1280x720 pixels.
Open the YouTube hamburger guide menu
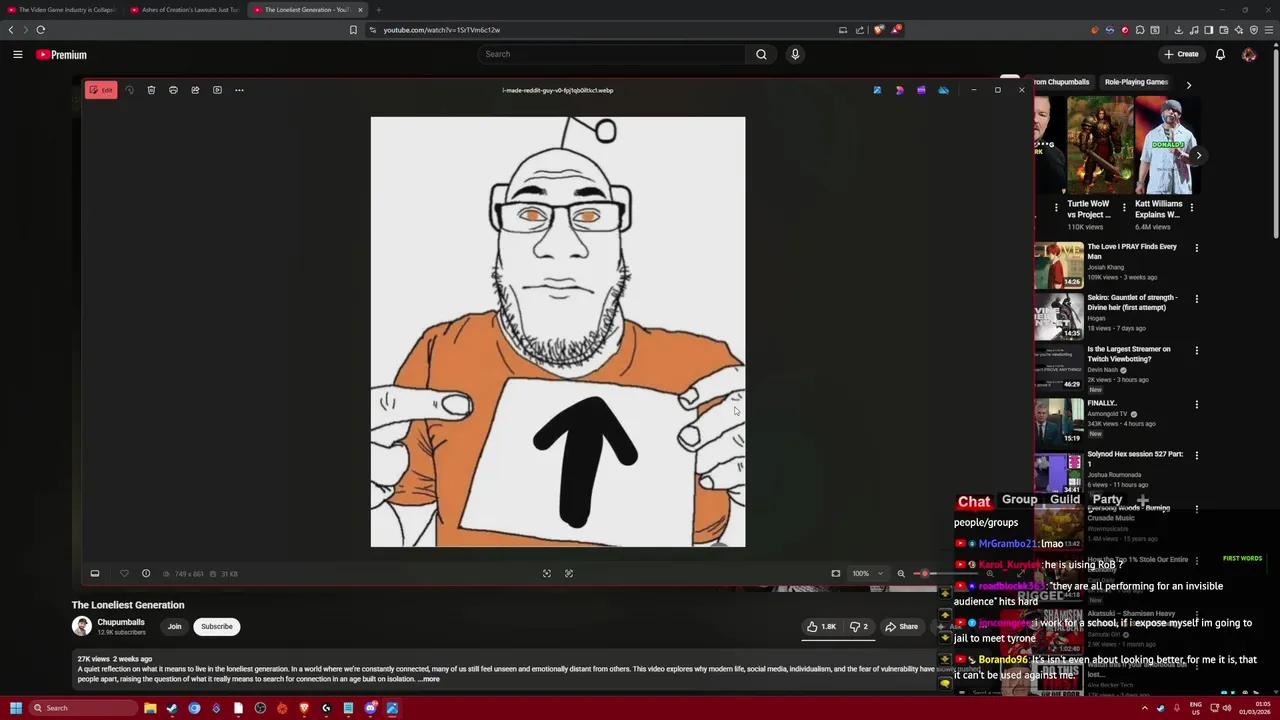[18, 54]
